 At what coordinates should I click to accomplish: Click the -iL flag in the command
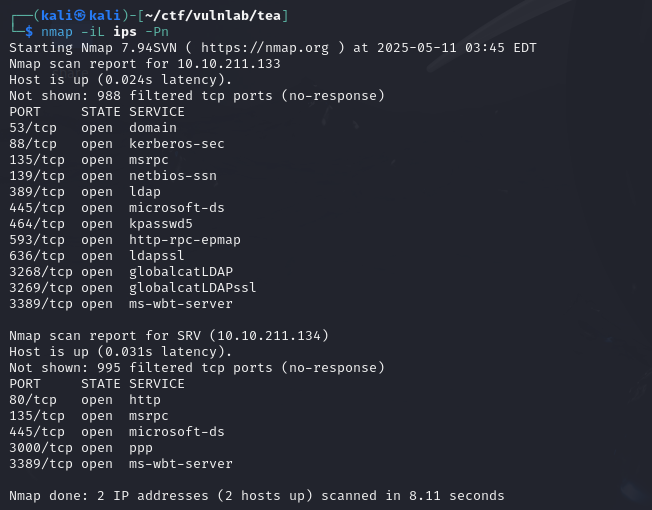[93, 32]
